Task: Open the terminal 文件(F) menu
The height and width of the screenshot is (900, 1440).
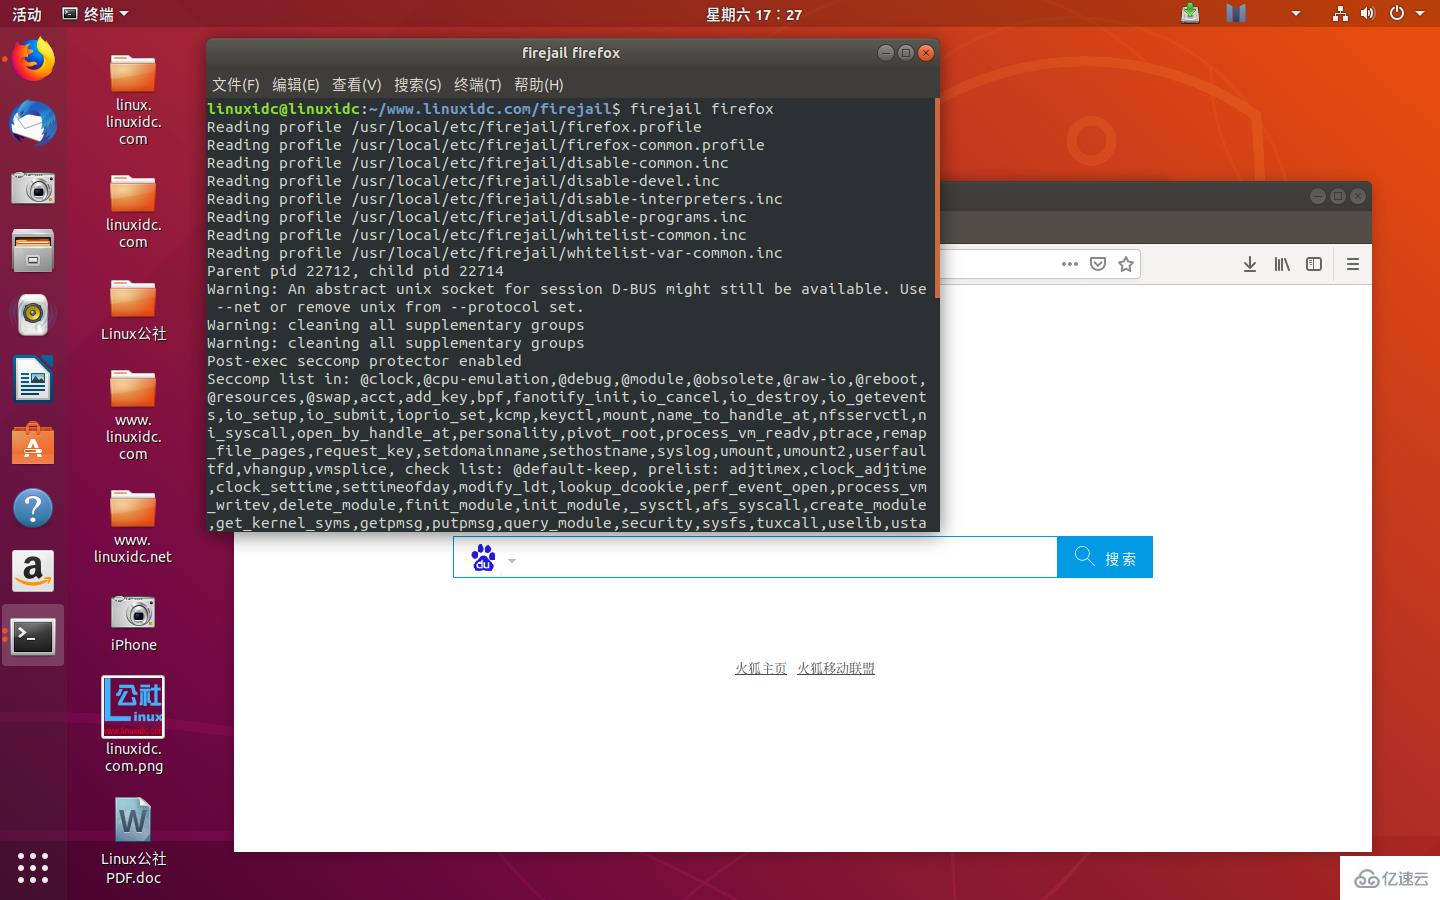Action: pyautogui.click(x=235, y=85)
